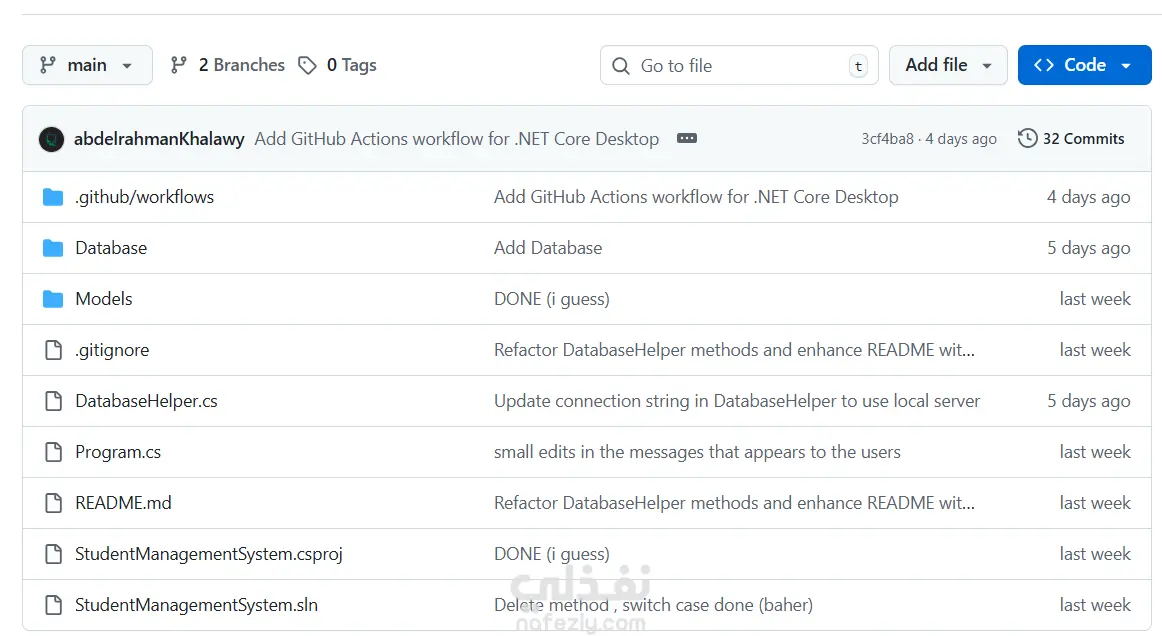Click the .github/workflows folder icon

coord(53,197)
